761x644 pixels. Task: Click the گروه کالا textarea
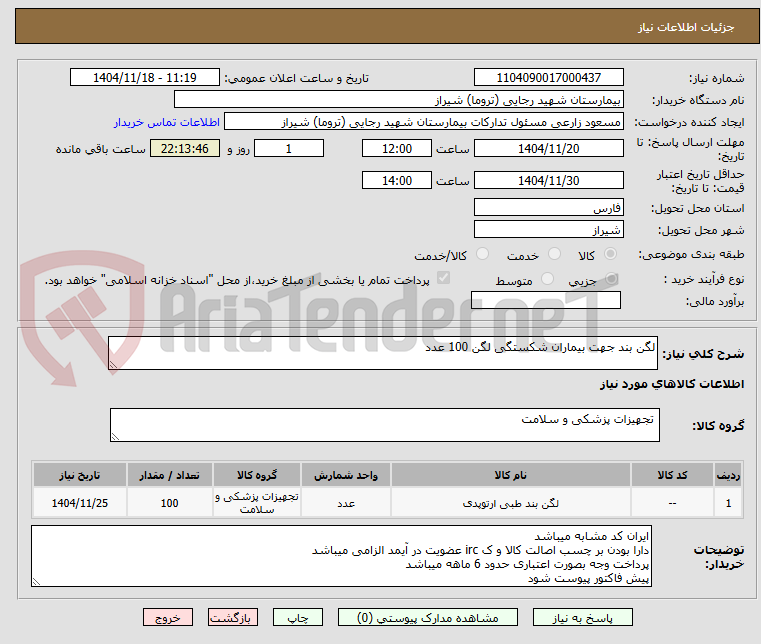click(384, 425)
